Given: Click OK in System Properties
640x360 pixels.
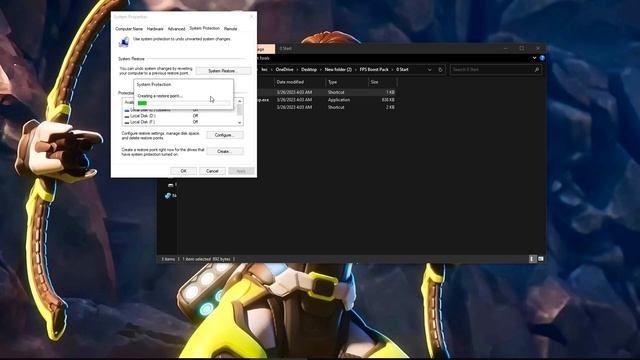Looking at the screenshot, I should 183,171.
